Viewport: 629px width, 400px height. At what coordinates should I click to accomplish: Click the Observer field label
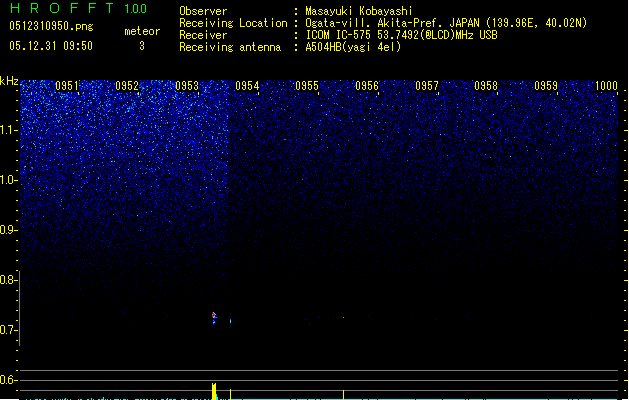click(203, 11)
